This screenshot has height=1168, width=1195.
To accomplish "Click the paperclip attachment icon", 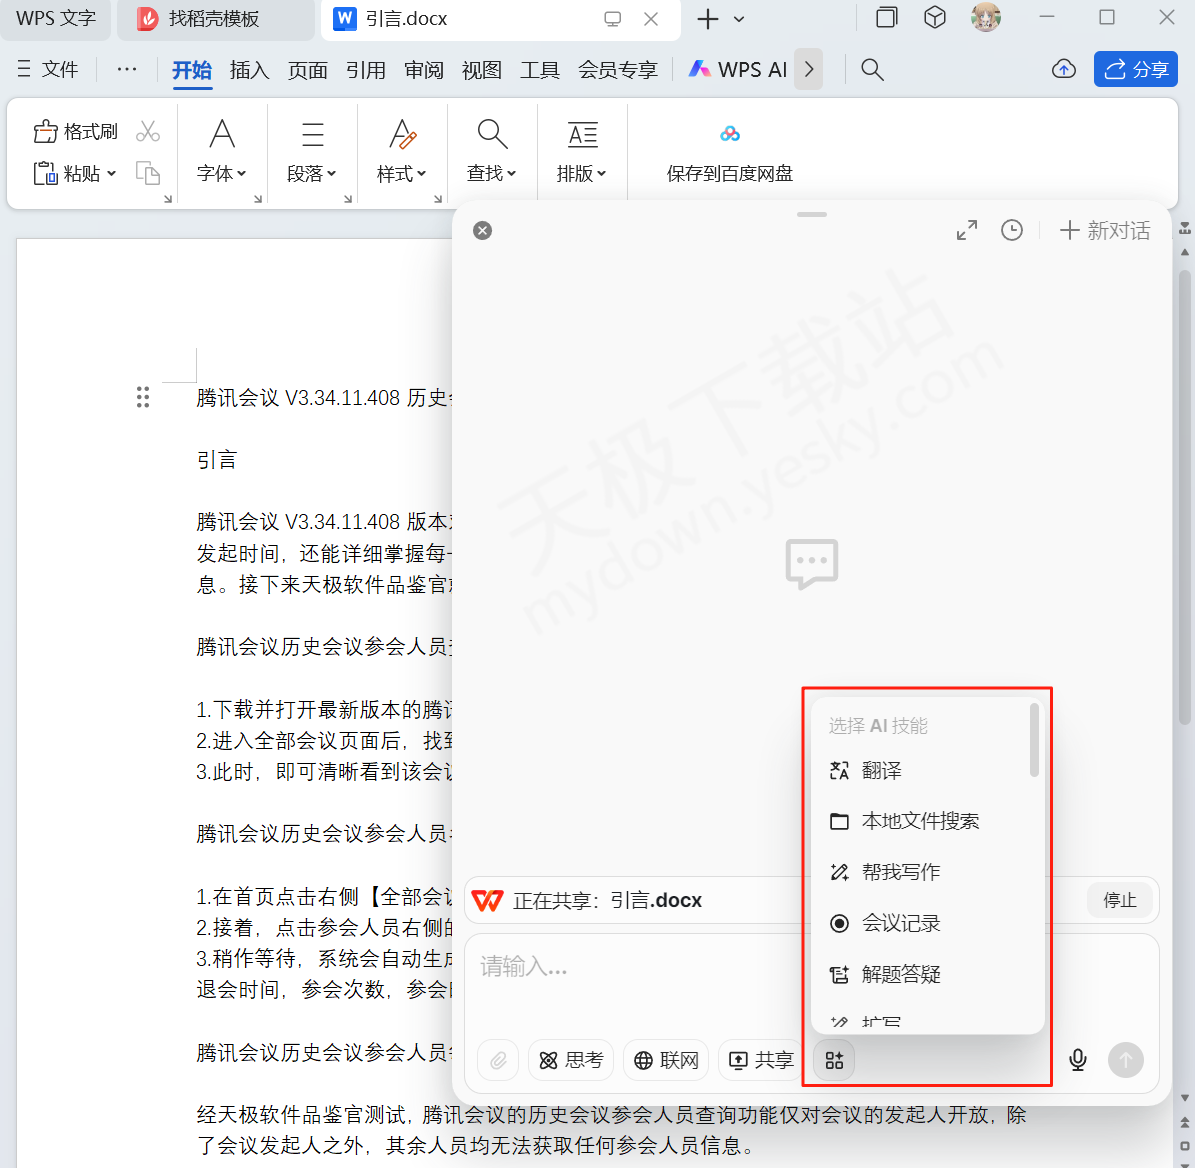I will point(498,1060).
